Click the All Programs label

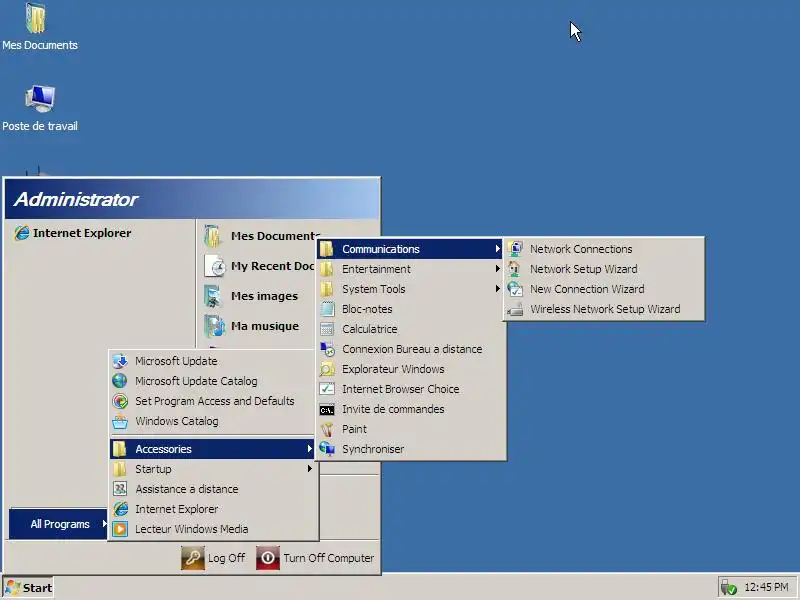pyautogui.click(x=60, y=524)
